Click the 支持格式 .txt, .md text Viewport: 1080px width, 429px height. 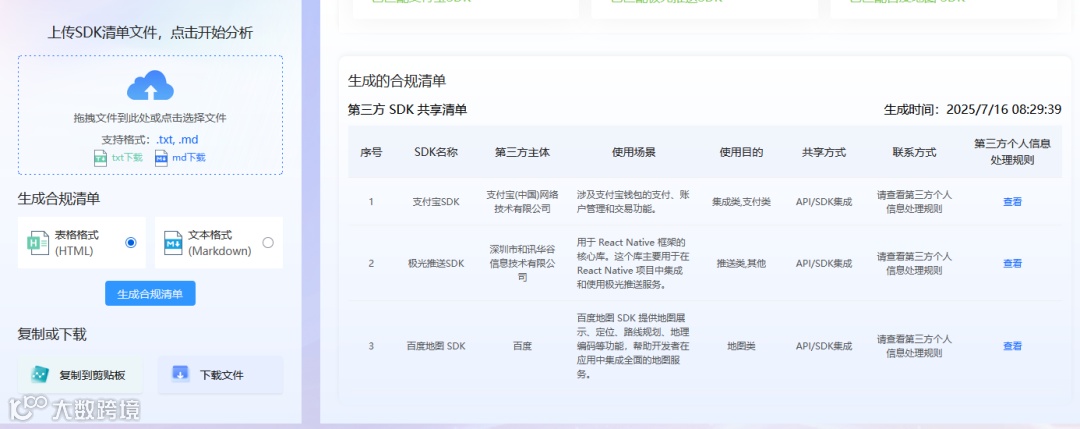click(x=150, y=140)
